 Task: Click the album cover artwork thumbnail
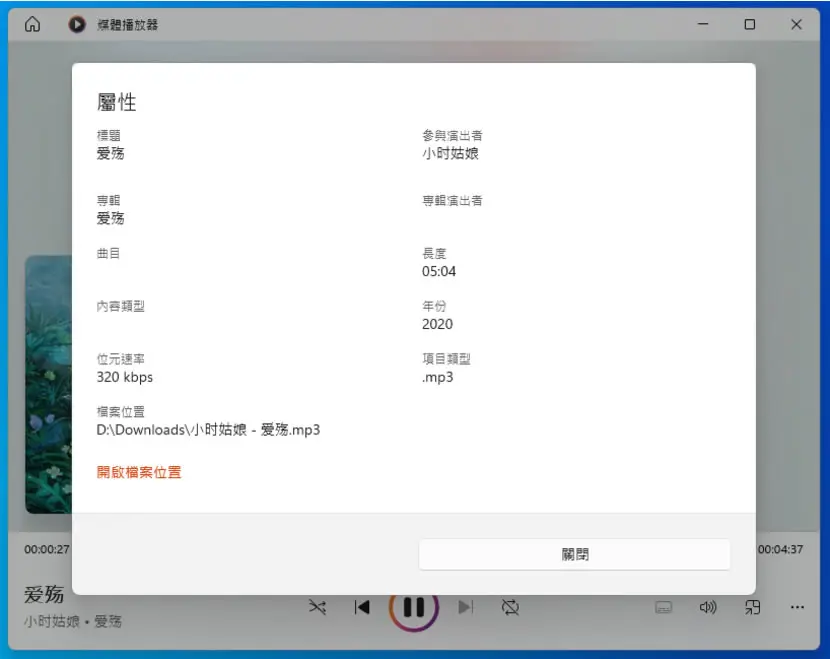pos(48,384)
